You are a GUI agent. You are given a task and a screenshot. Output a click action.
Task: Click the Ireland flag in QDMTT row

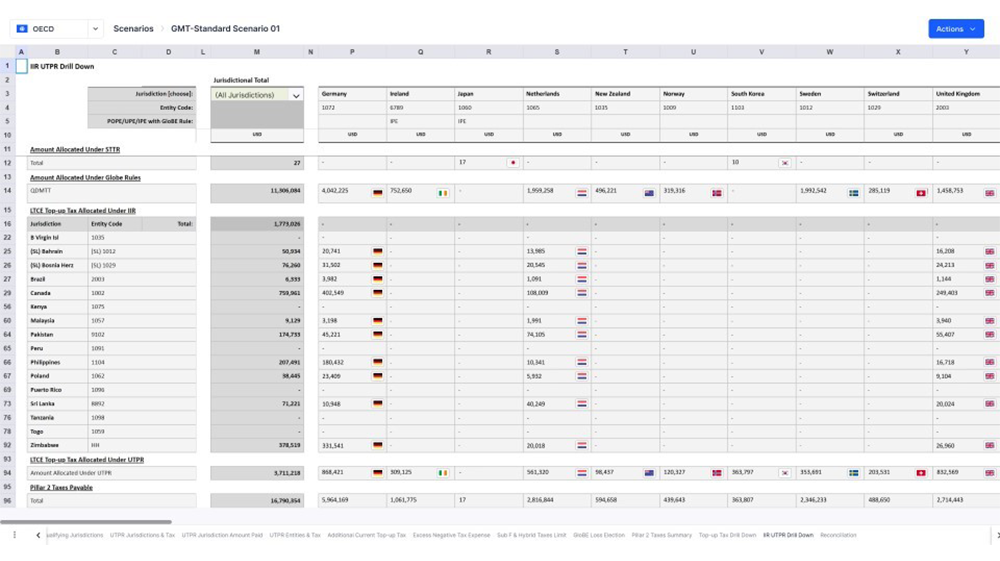pos(443,193)
